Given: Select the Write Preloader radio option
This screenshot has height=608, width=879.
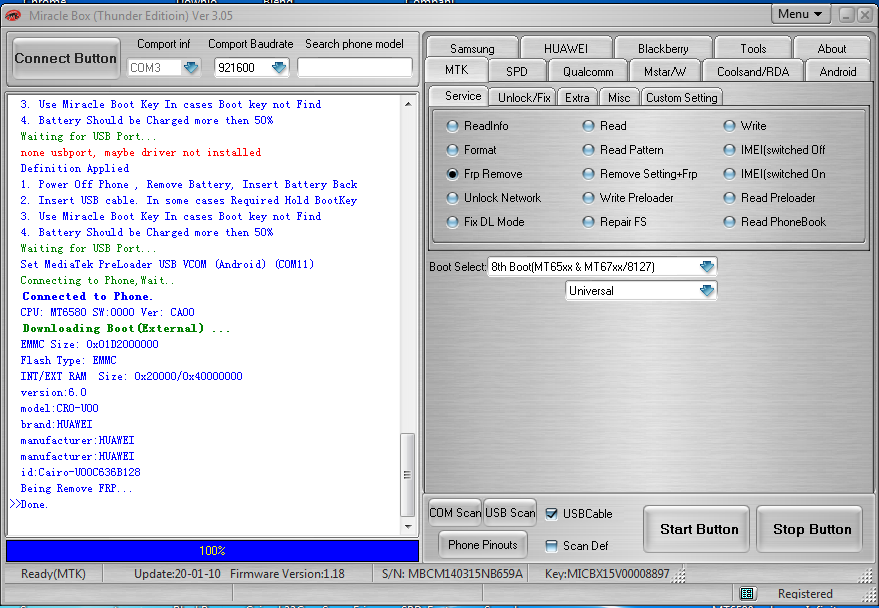Looking at the screenshot, I should coord(588,198).
